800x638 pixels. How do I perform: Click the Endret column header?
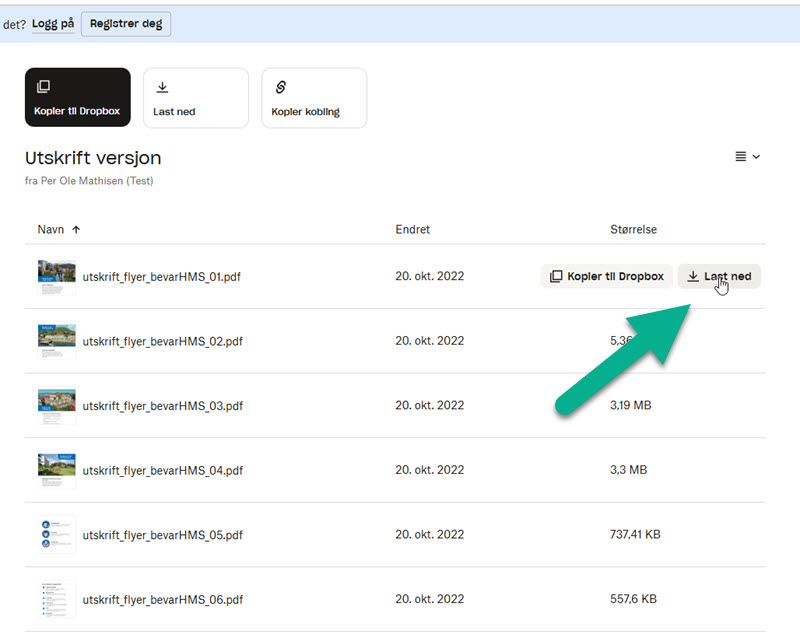tap(412, 229)
